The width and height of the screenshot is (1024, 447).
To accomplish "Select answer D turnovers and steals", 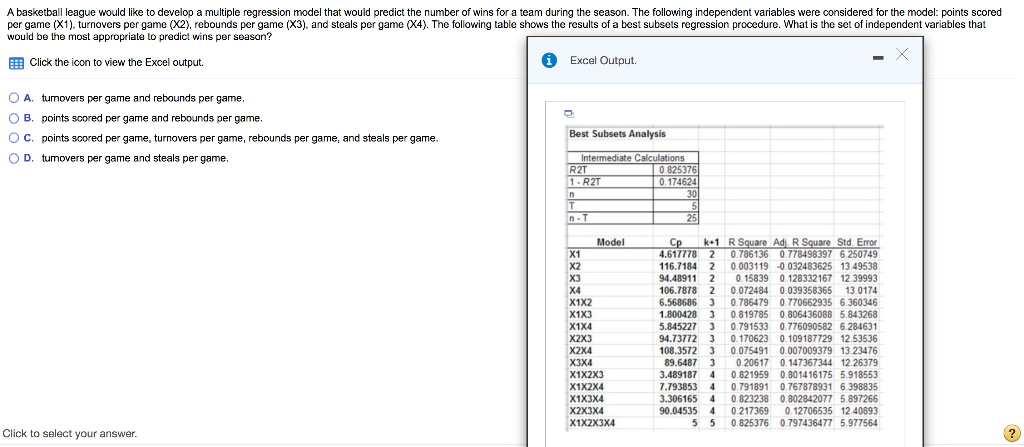I will 14,158.
